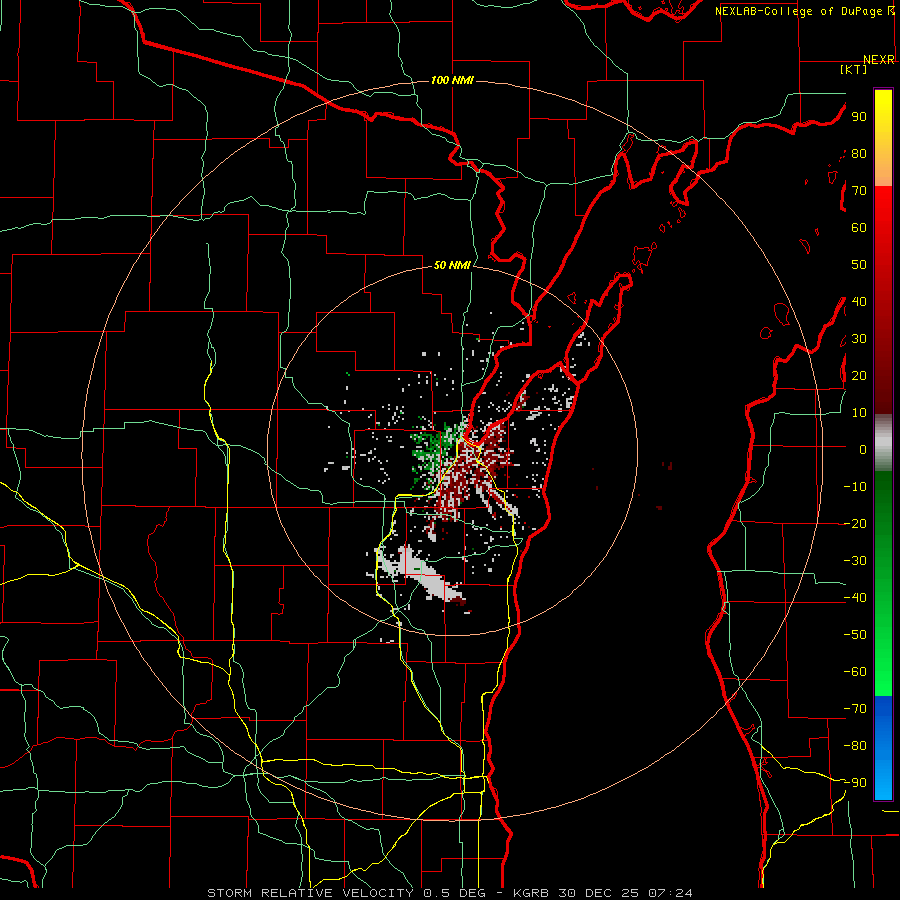Click the 80 knot label on the color scale
Image resolution: width=900 pixels, height=900 pixels.
pyautogui.click(x=859, y=154)
